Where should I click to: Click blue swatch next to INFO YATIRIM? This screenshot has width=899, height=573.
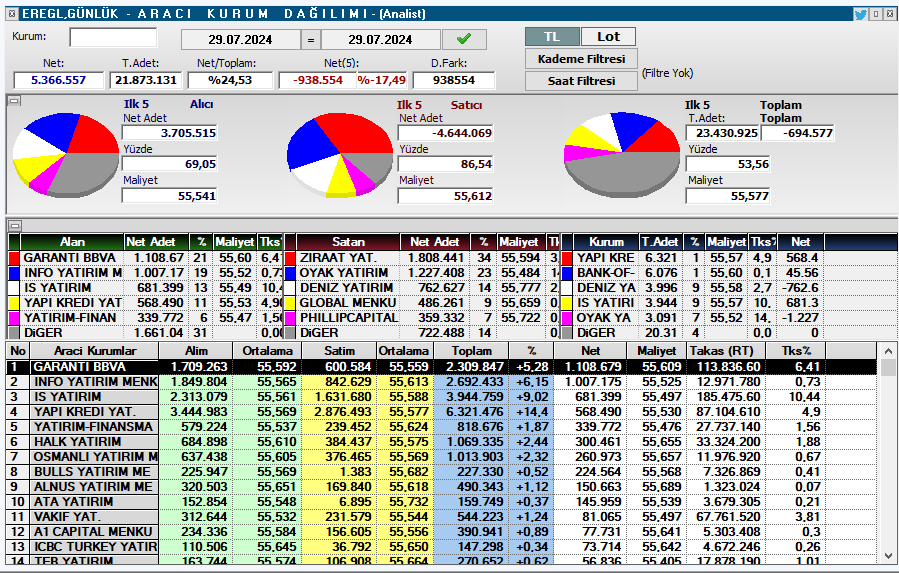(x=14, y=273)
